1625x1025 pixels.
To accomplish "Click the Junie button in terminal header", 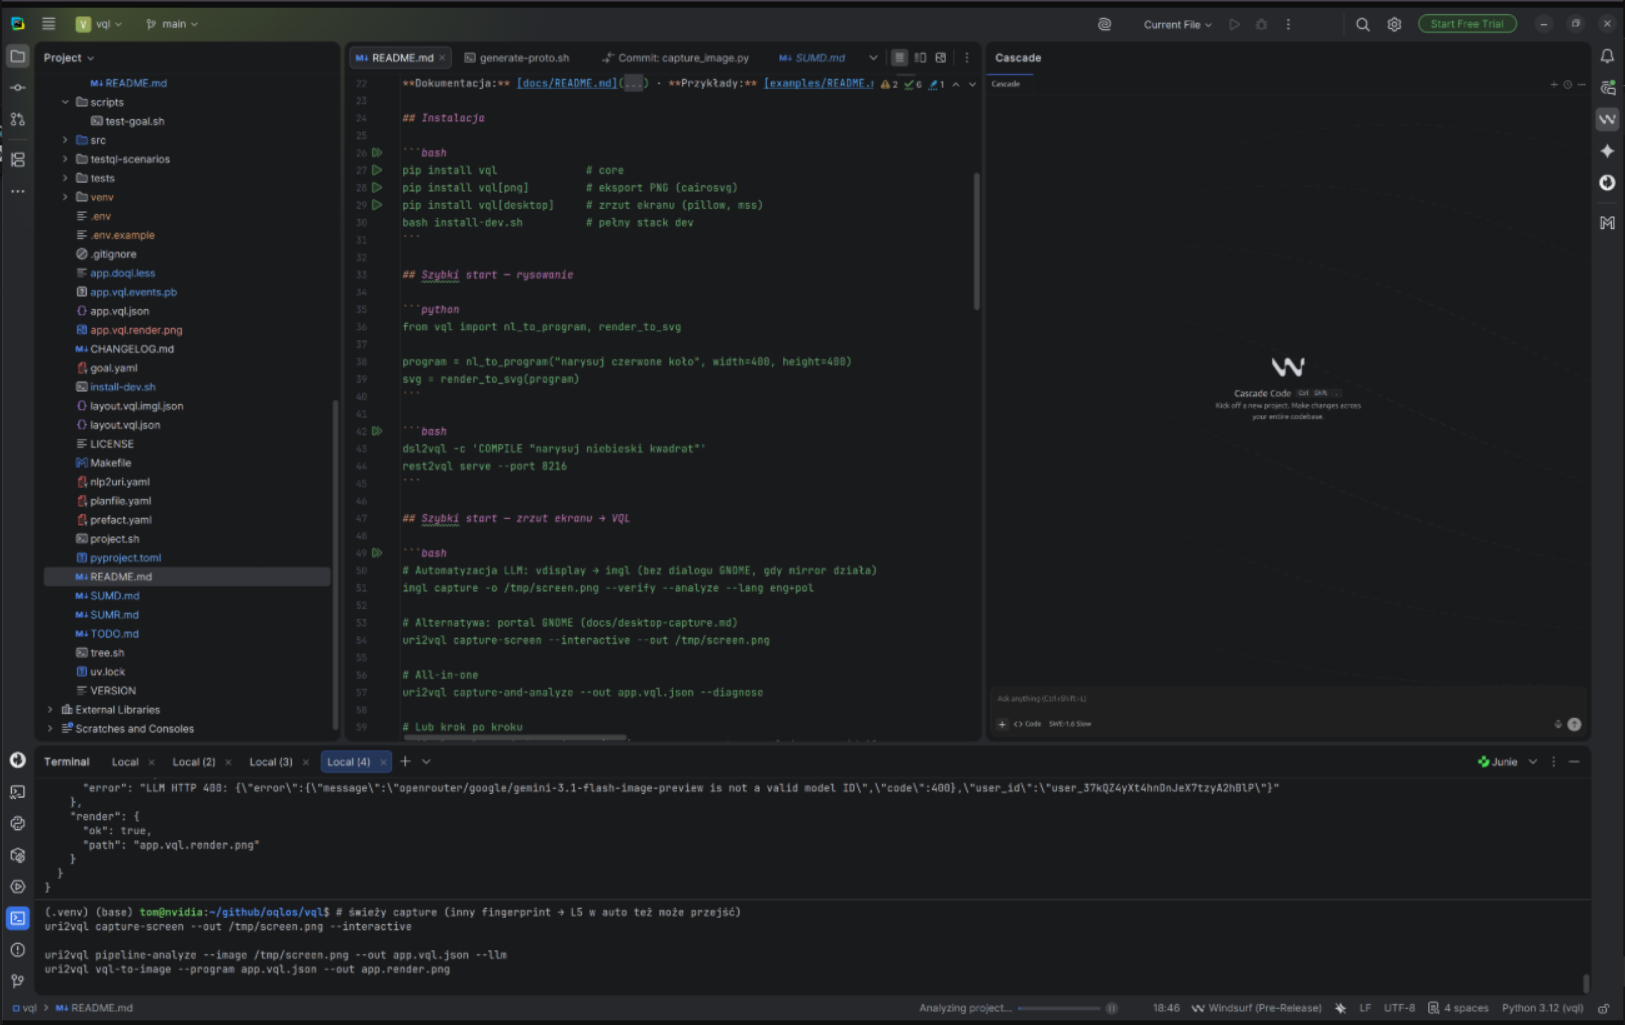I will coord(1498,762).
